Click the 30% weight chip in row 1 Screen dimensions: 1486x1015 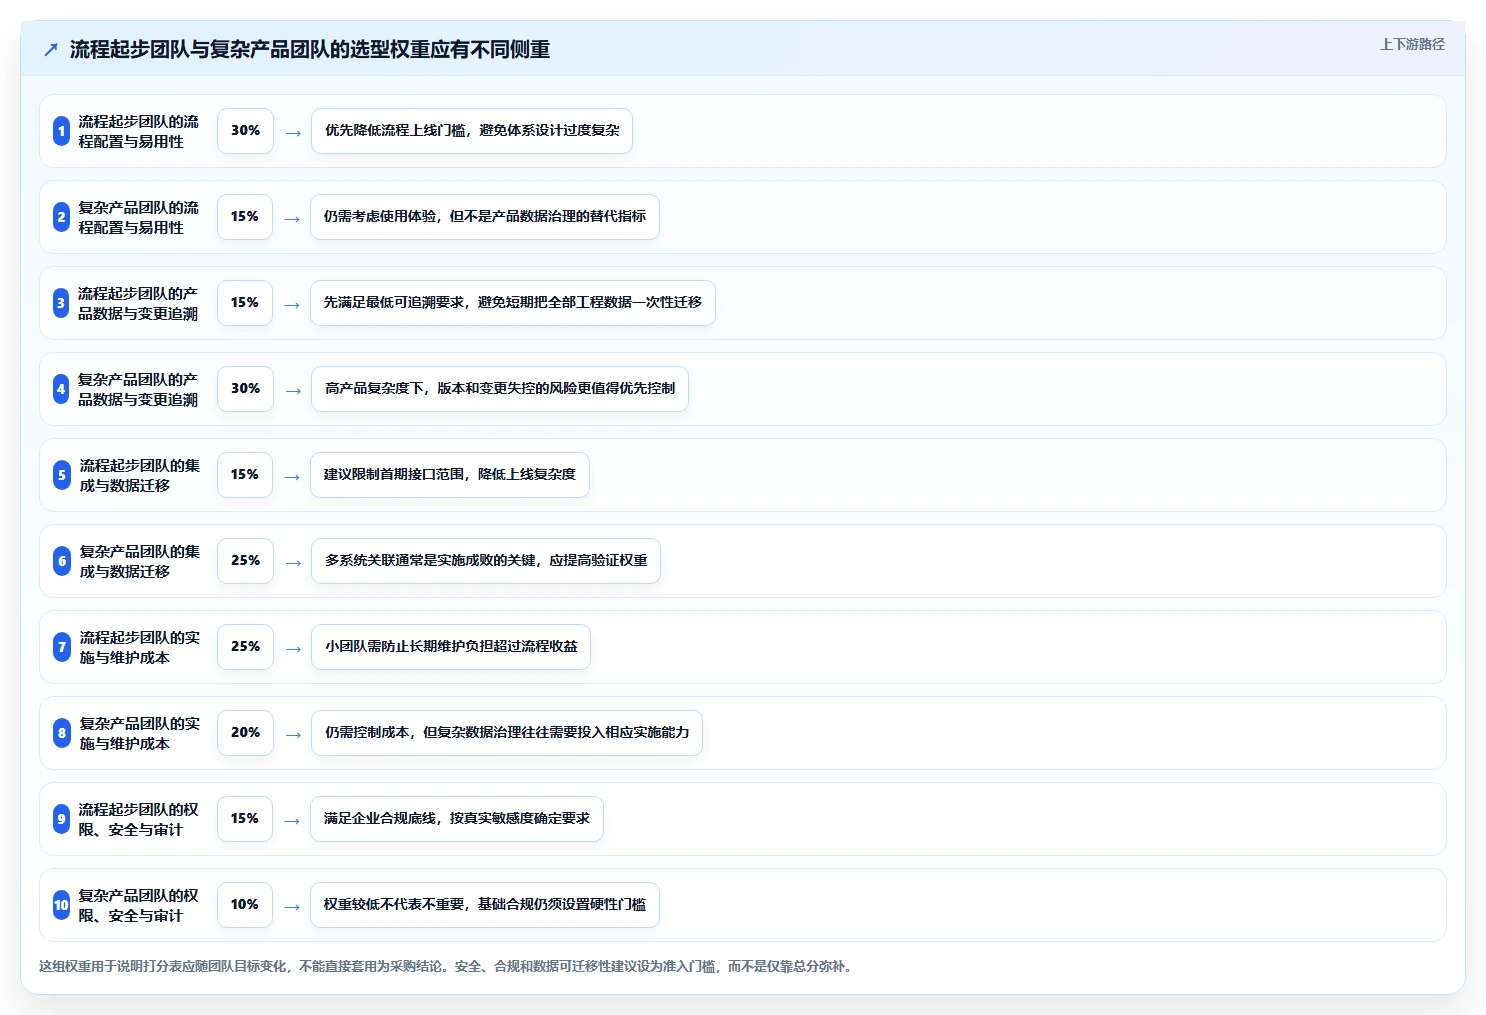click(245, 131)
